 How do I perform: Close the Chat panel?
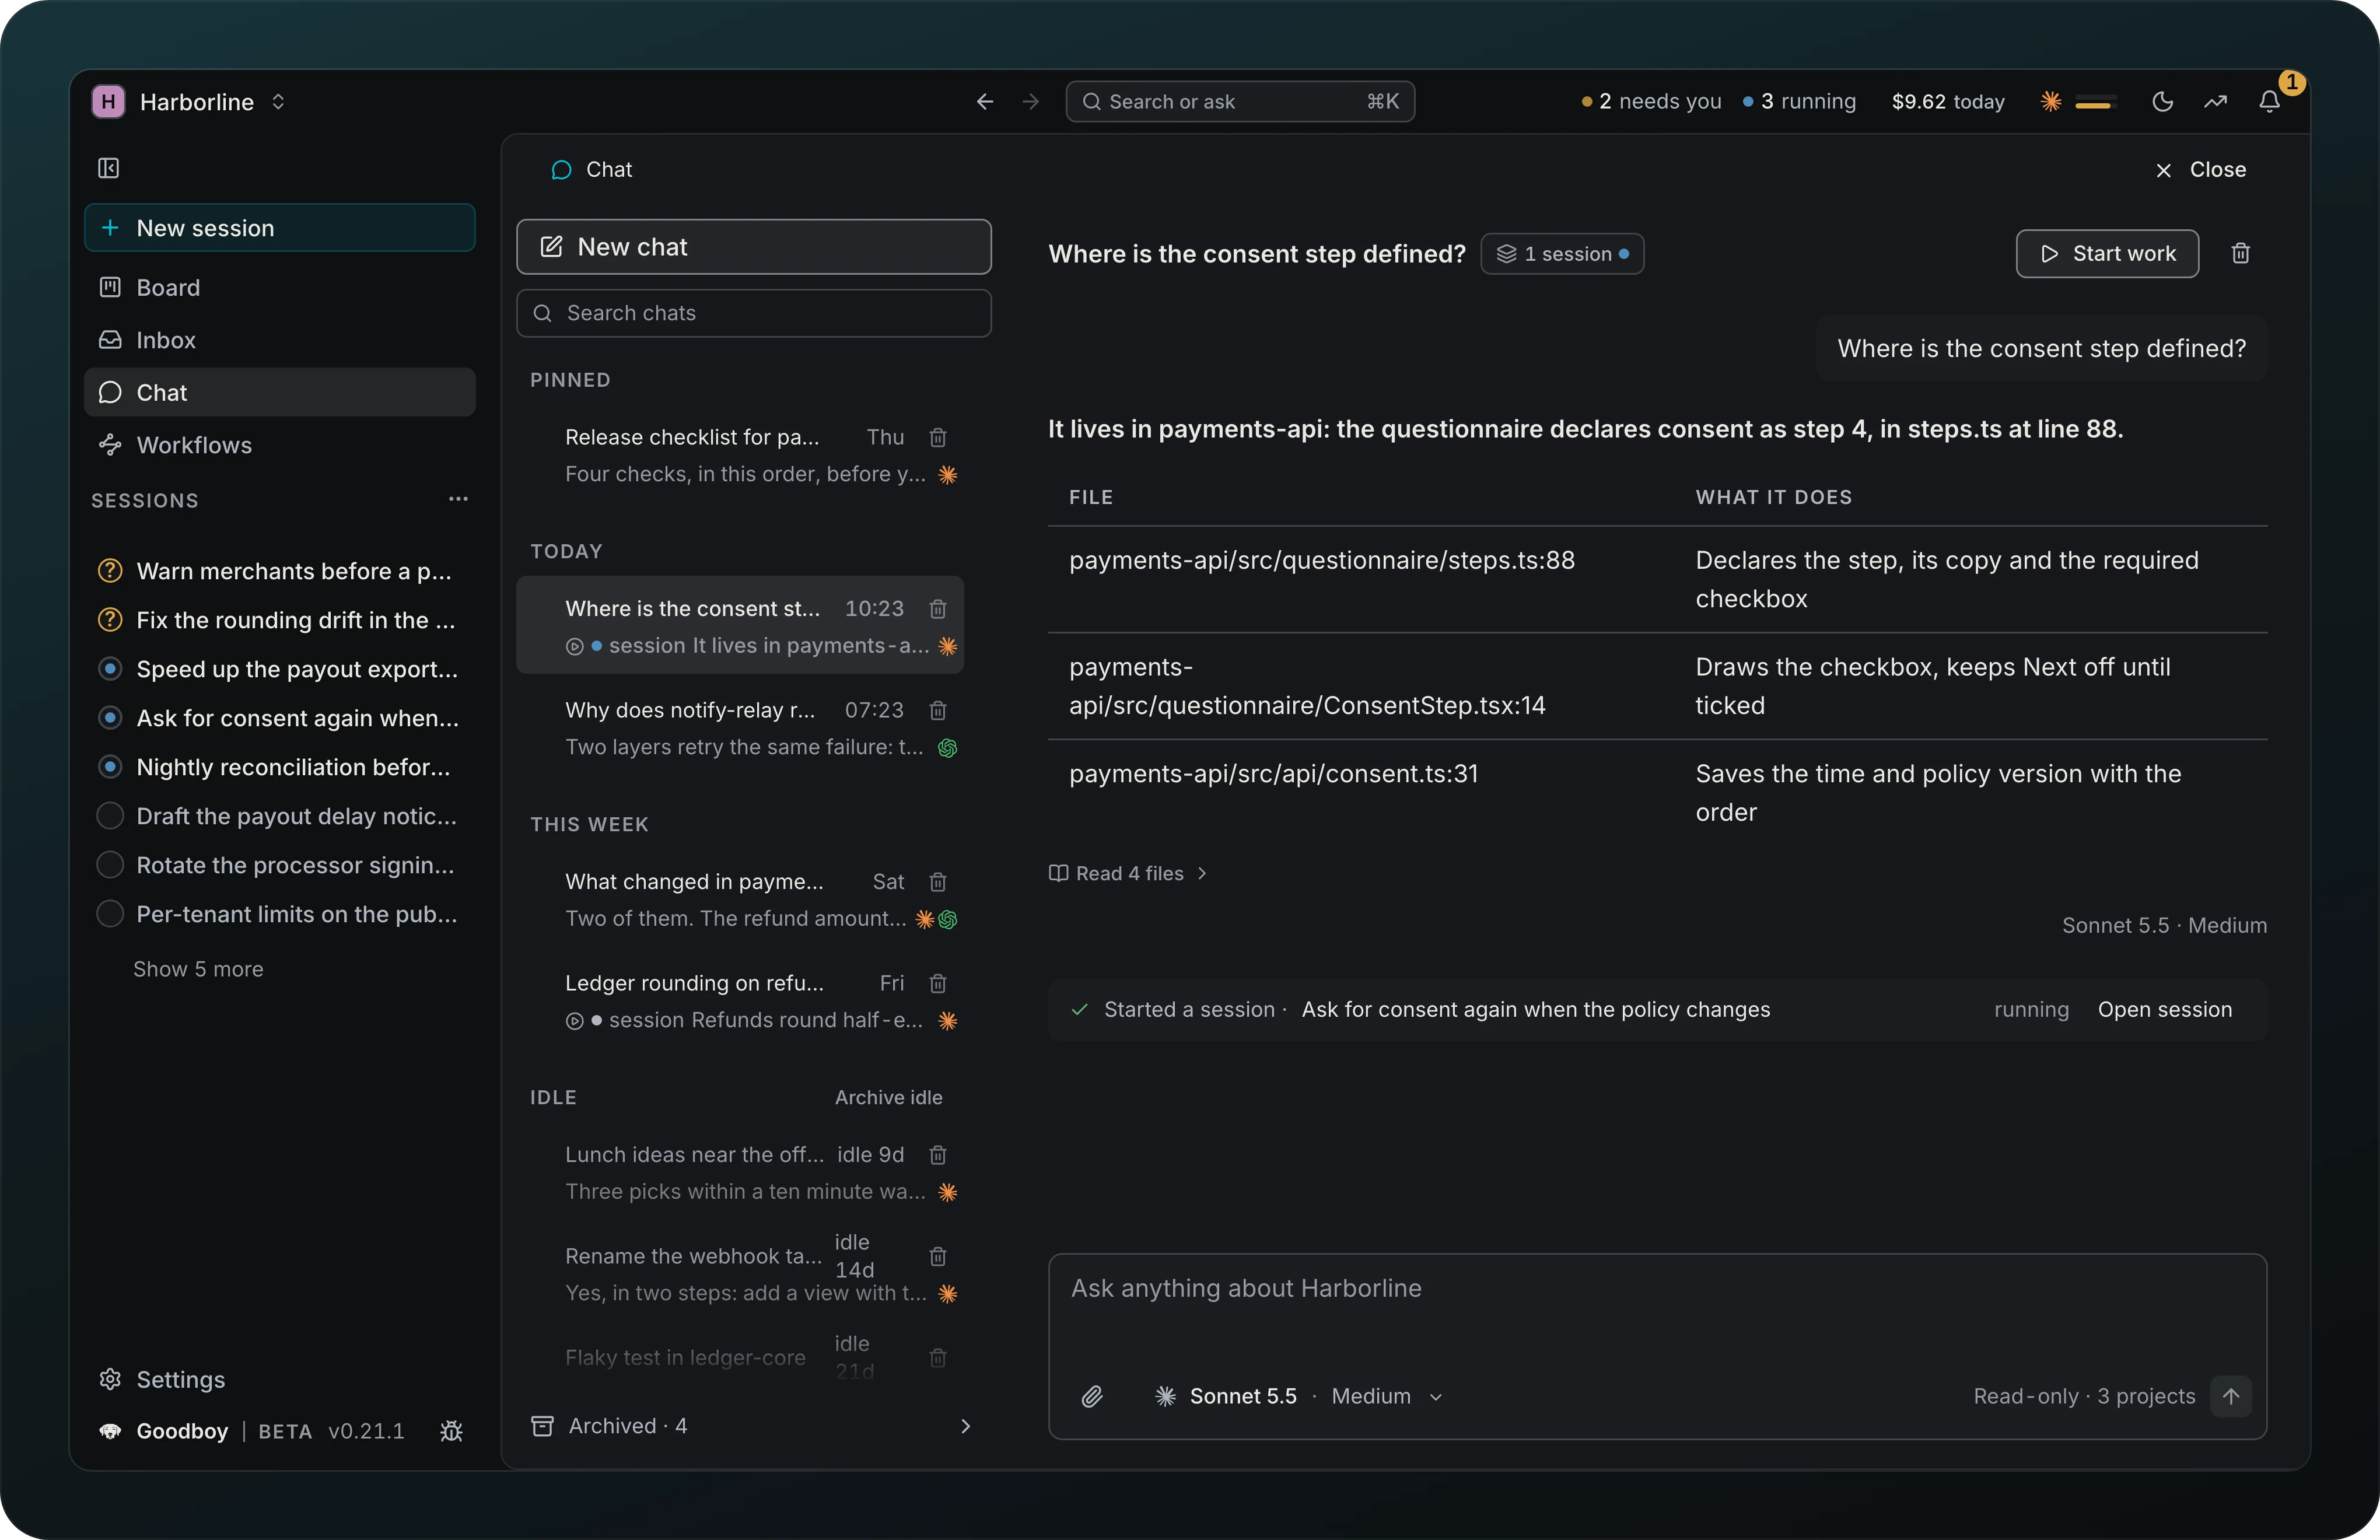[2200, 170]
